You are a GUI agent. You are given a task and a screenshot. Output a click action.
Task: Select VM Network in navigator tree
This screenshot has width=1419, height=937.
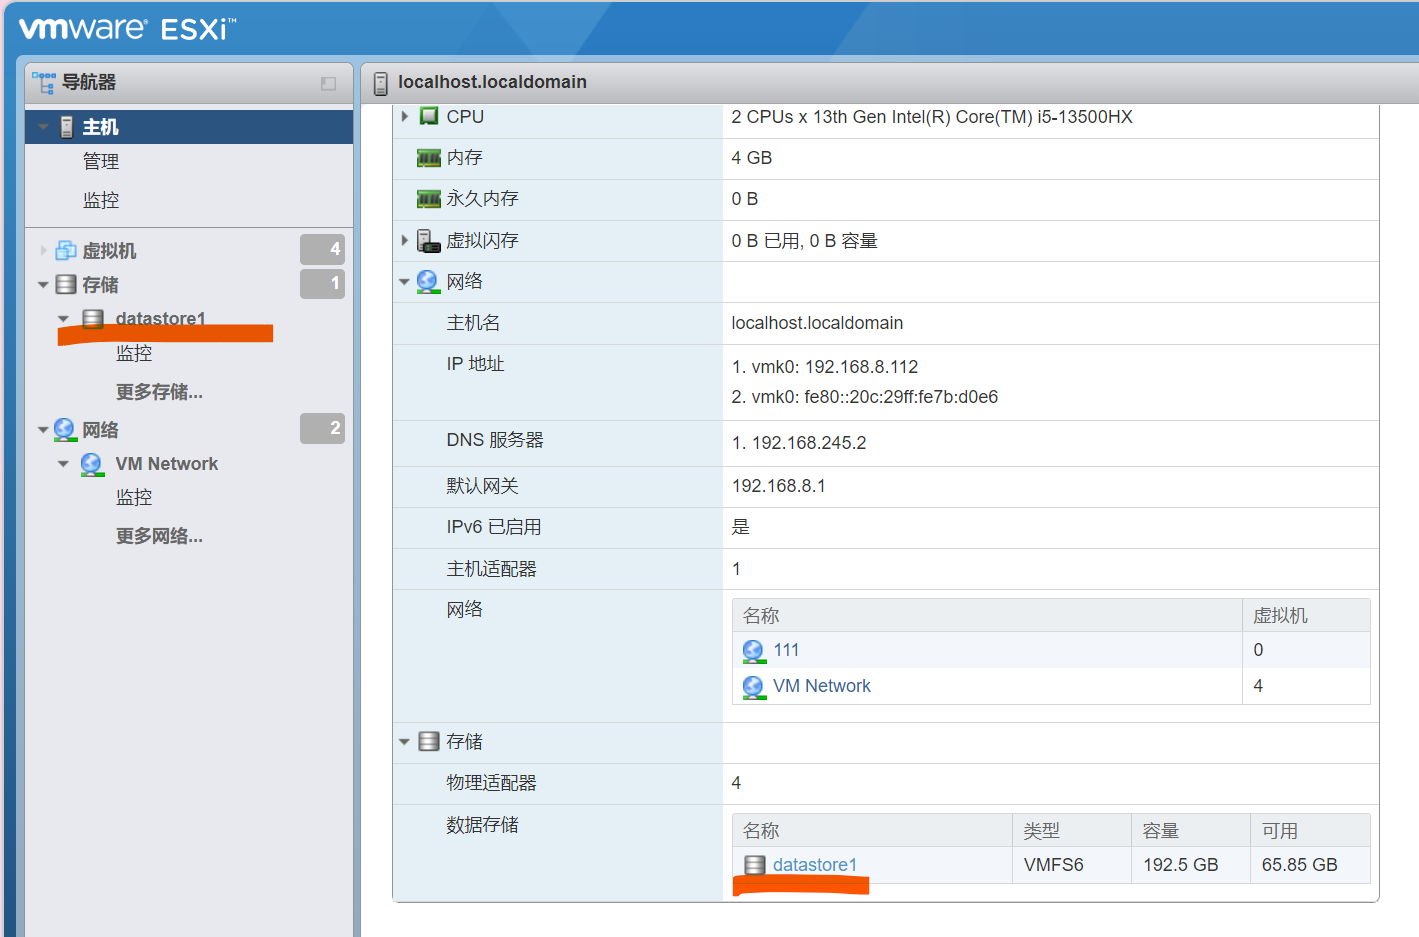click(166, 464)
